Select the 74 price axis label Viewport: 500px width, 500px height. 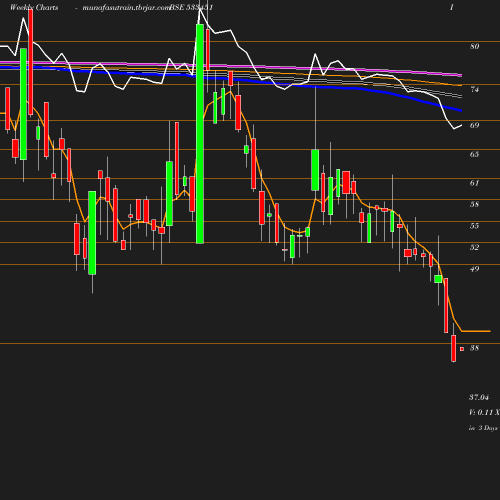(475, 89)
